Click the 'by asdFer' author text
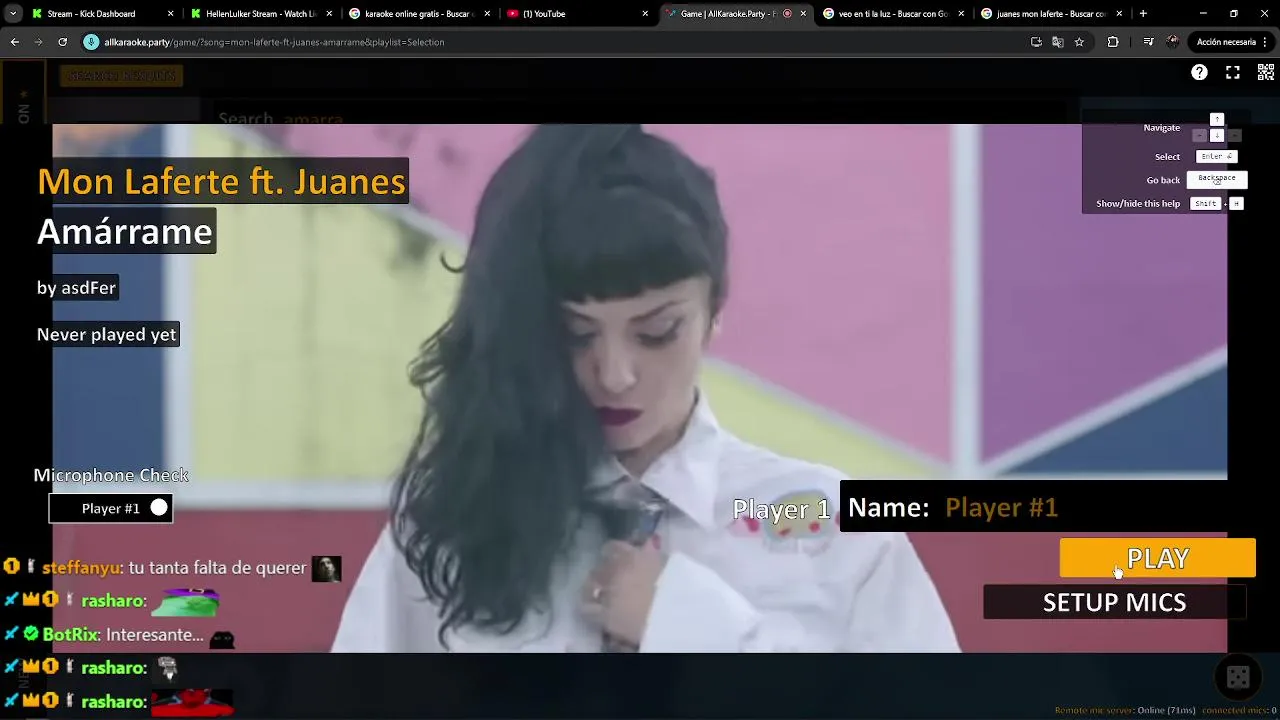Screen dimensions: 1280x720 76,288
